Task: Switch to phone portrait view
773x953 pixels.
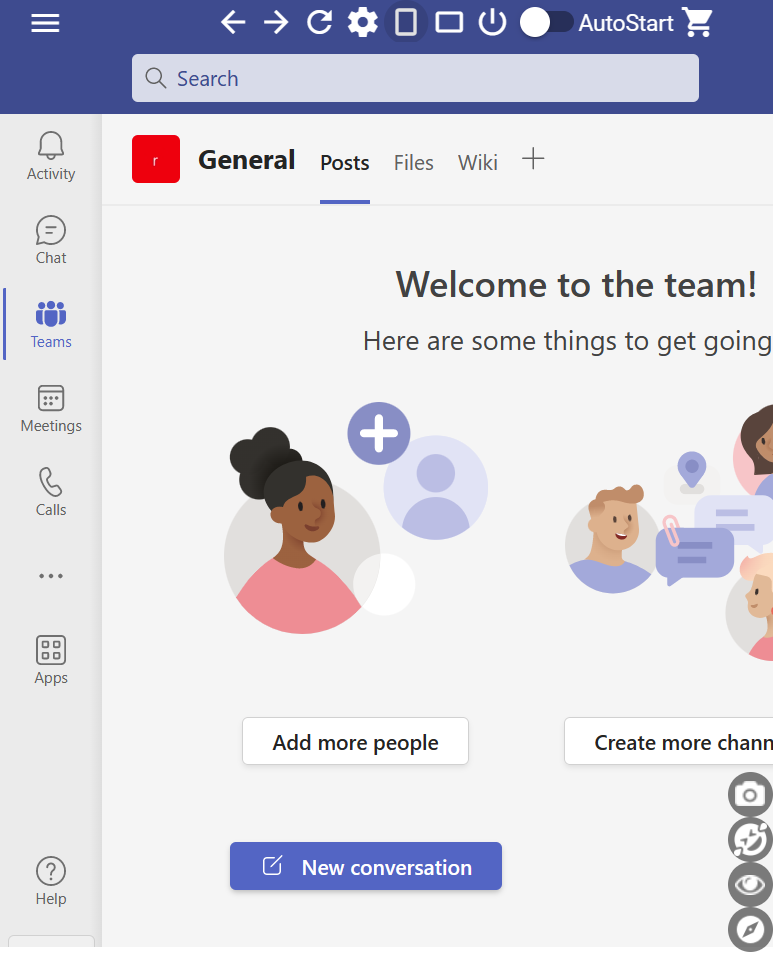Action: click(405, 22)
